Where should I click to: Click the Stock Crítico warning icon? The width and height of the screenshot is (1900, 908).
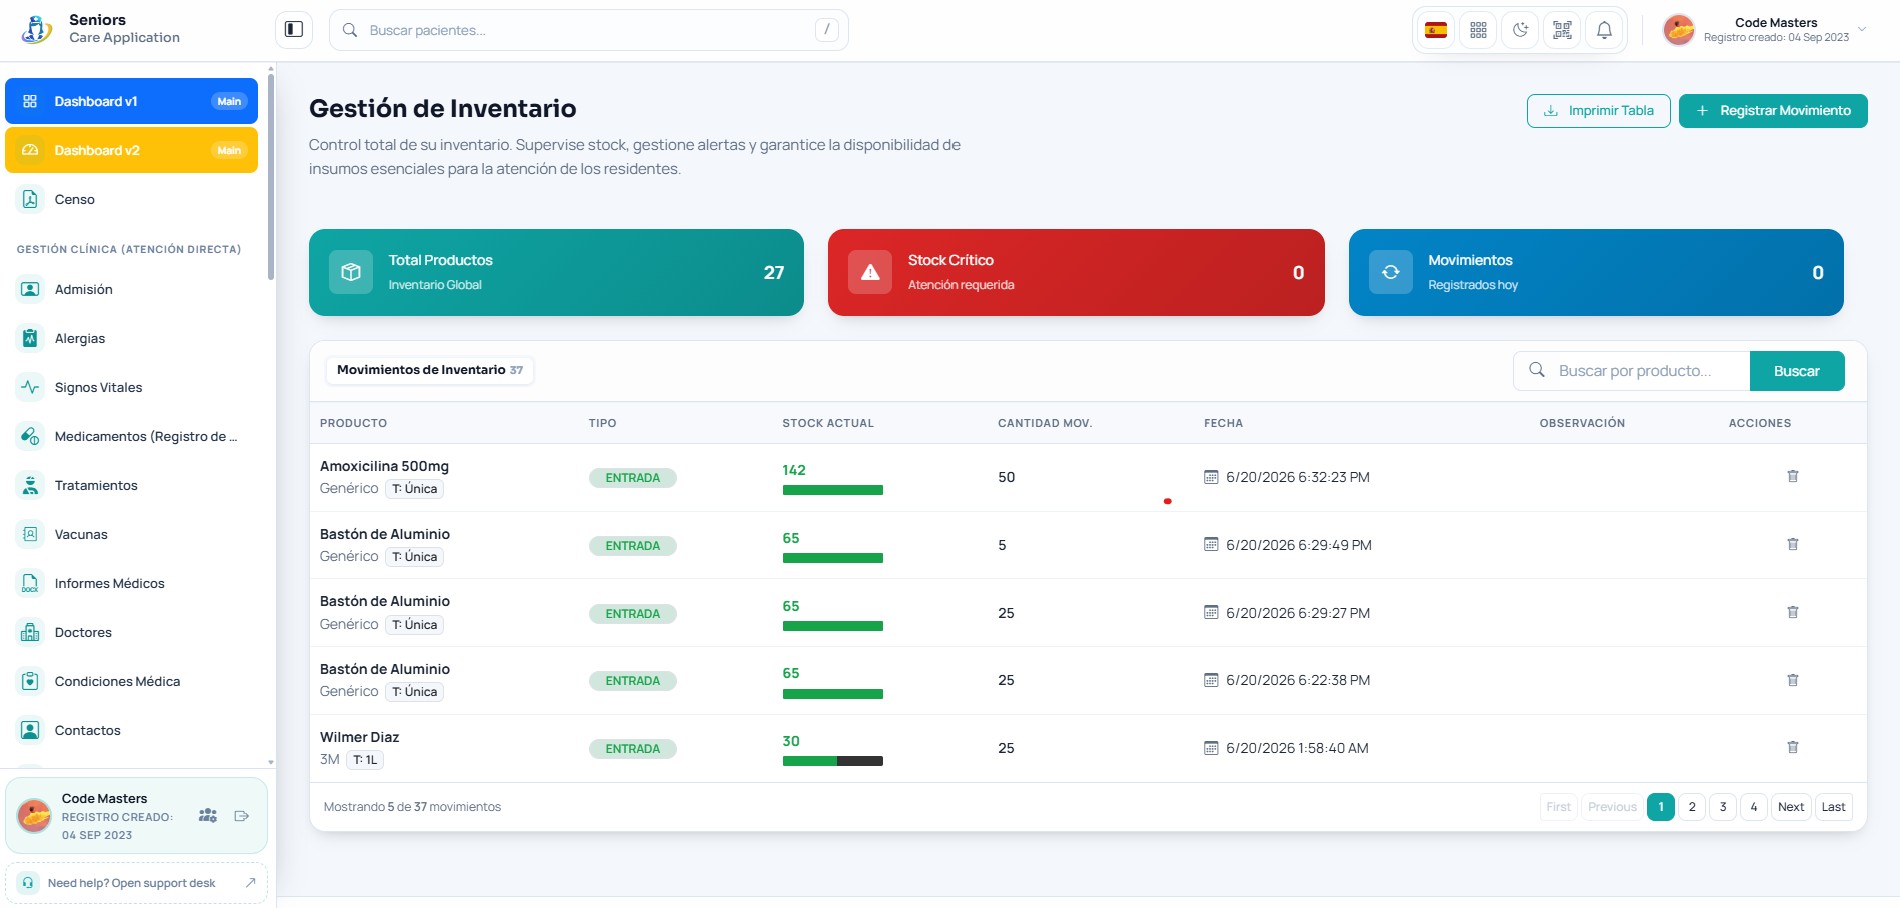point(870,272)
